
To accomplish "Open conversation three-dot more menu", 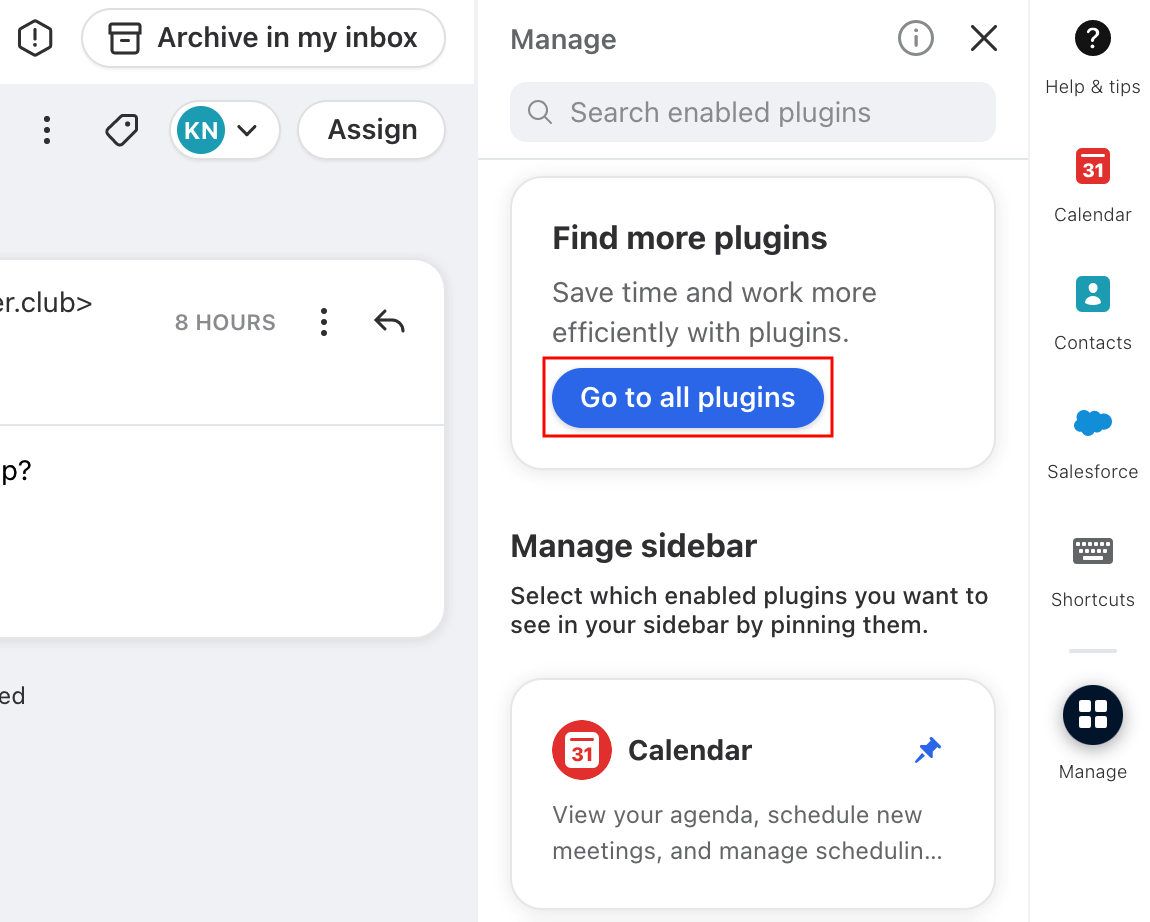I will [x=47, y=131].
